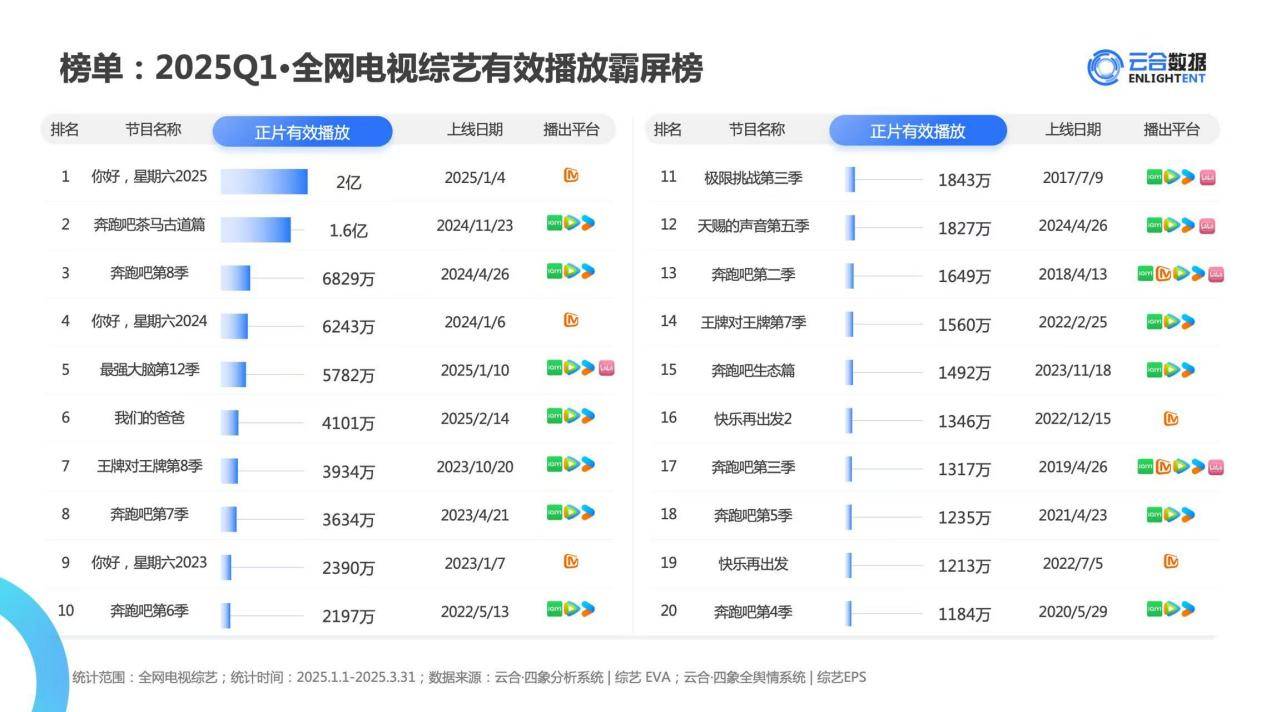Click the playback bar for 你好，星期六2025

point(264,181)
